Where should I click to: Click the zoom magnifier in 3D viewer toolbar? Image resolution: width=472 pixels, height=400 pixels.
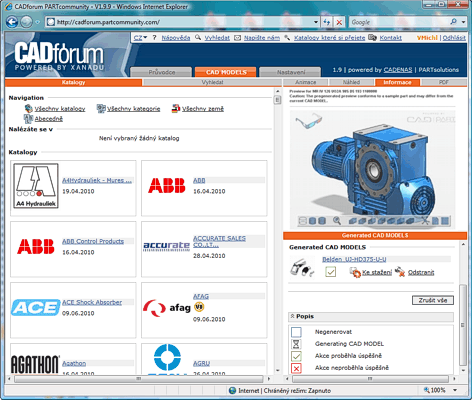click(x=337, y=220)
